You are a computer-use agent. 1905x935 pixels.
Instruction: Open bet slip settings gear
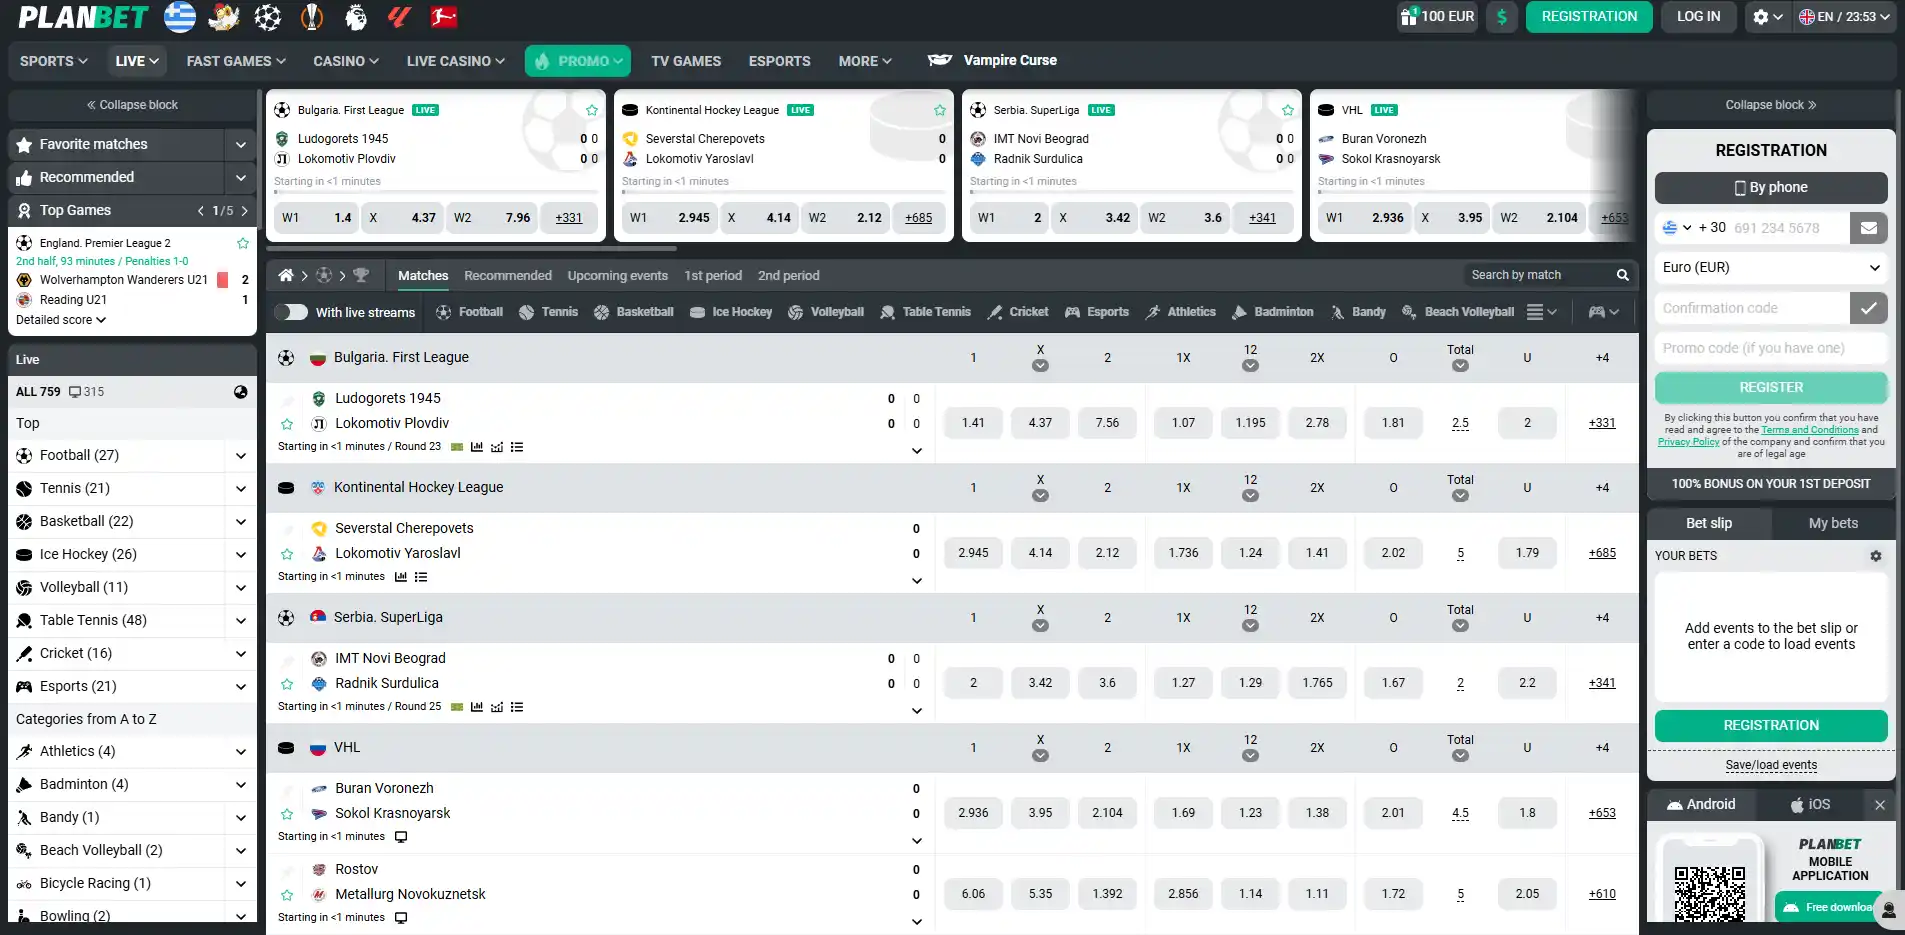(1876, 556)
